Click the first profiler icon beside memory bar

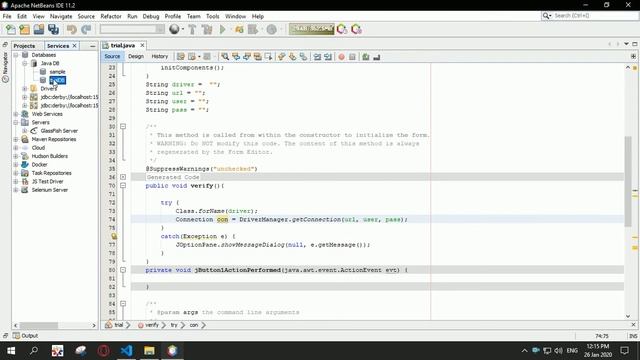coord(342,29)
